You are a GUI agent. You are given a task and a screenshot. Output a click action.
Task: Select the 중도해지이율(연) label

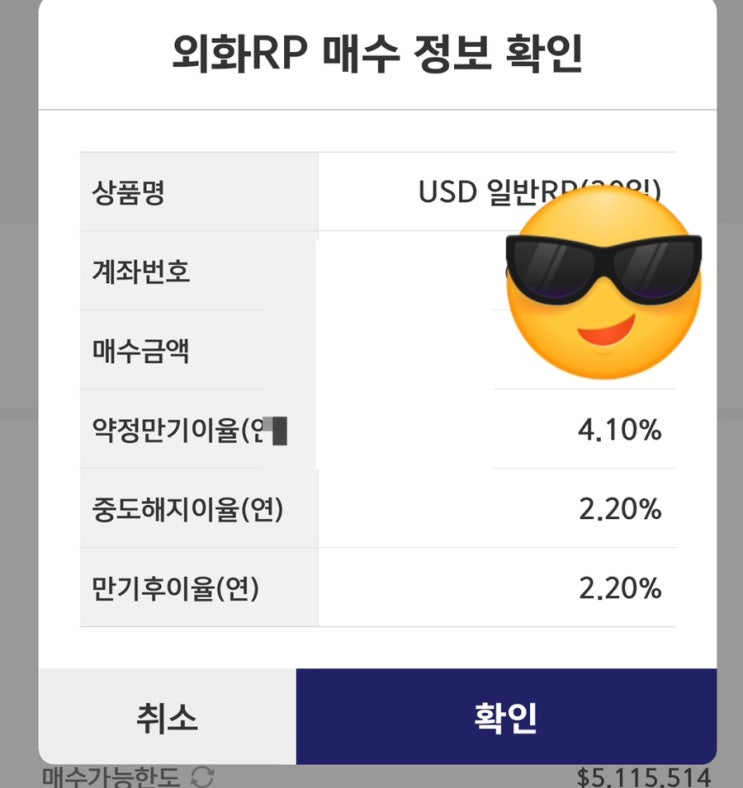(x=187, y=510)
